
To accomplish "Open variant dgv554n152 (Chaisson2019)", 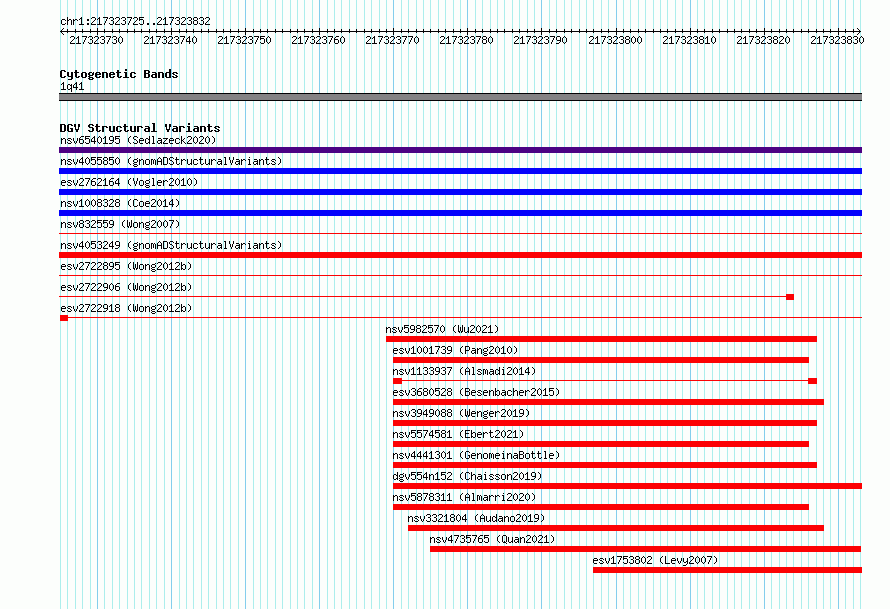I will point(467,476).
